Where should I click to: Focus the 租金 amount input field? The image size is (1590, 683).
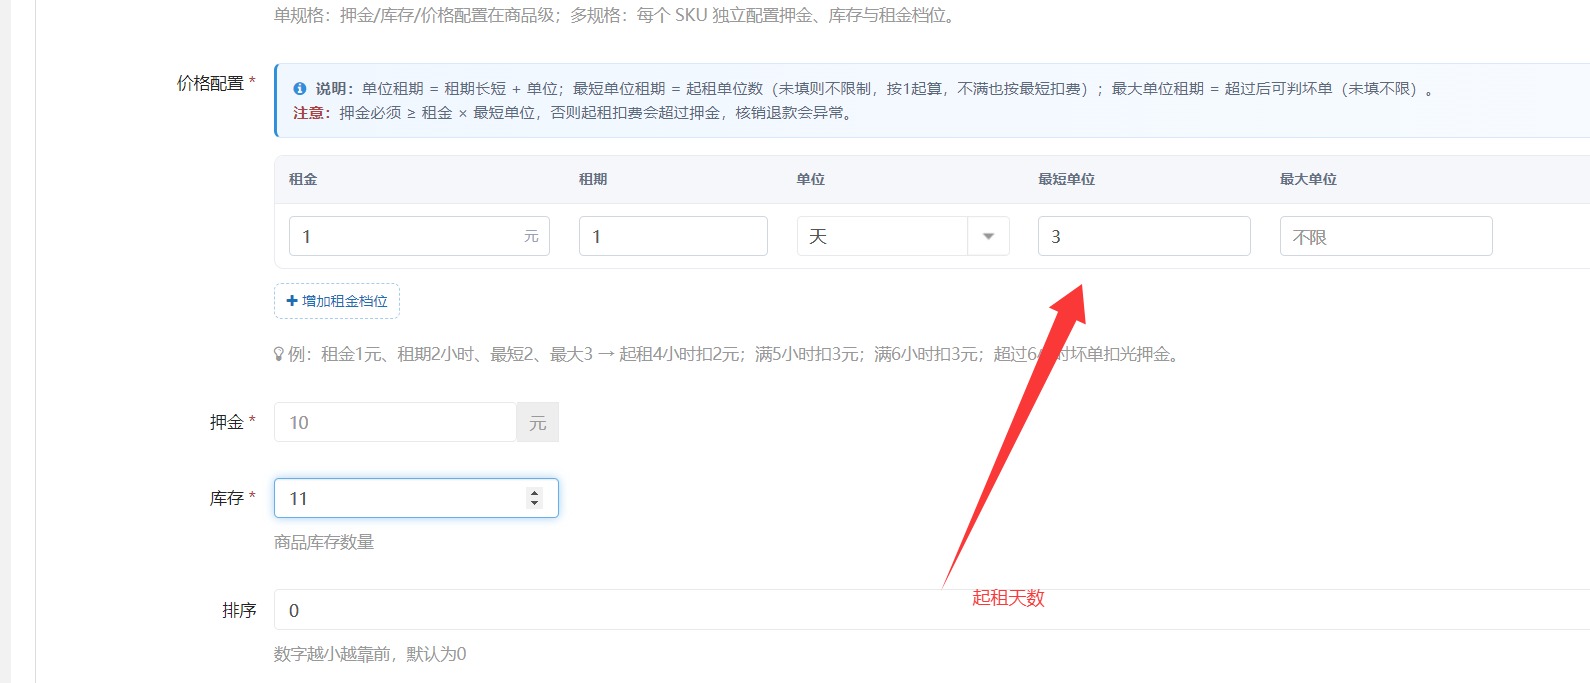(419, 236)
